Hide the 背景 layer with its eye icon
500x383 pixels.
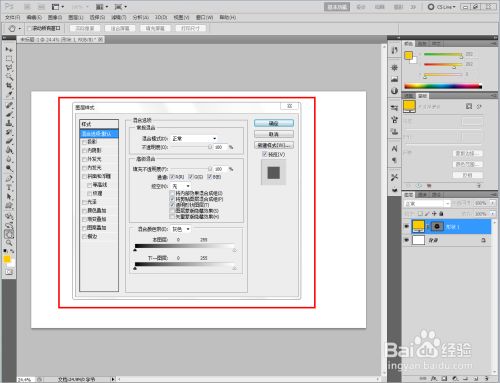[406, 240]
